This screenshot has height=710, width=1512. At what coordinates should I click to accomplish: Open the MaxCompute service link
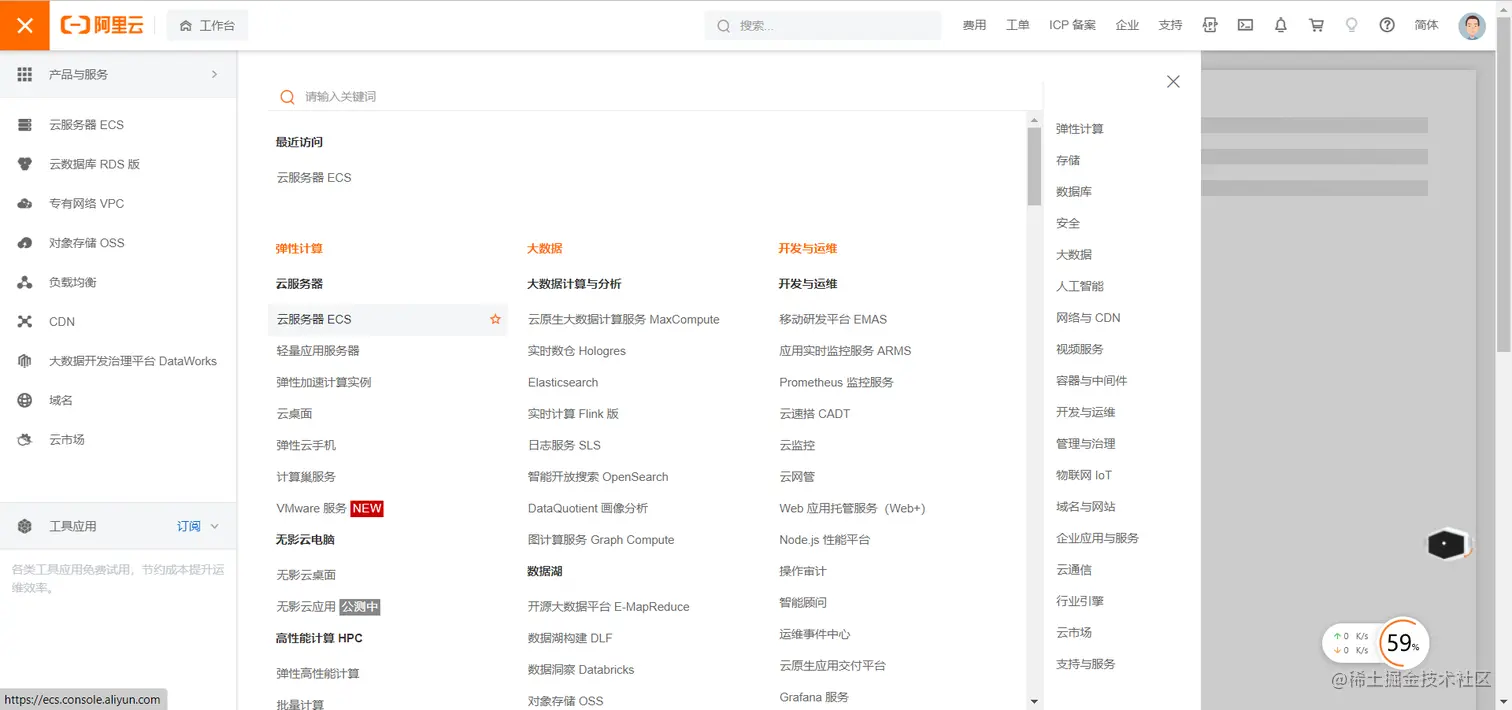[x=622, y=318]
